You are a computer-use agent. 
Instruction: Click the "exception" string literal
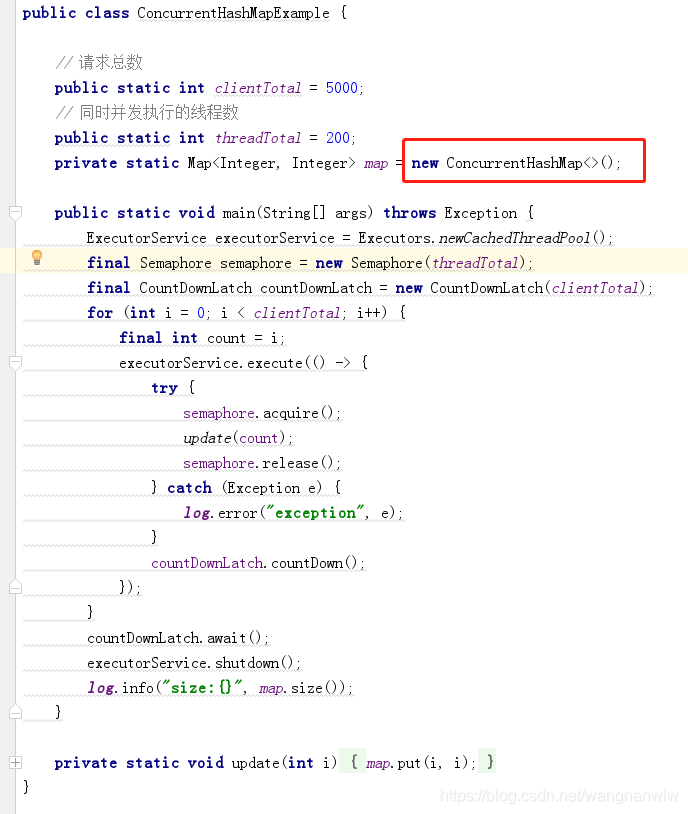click(315, 513)
